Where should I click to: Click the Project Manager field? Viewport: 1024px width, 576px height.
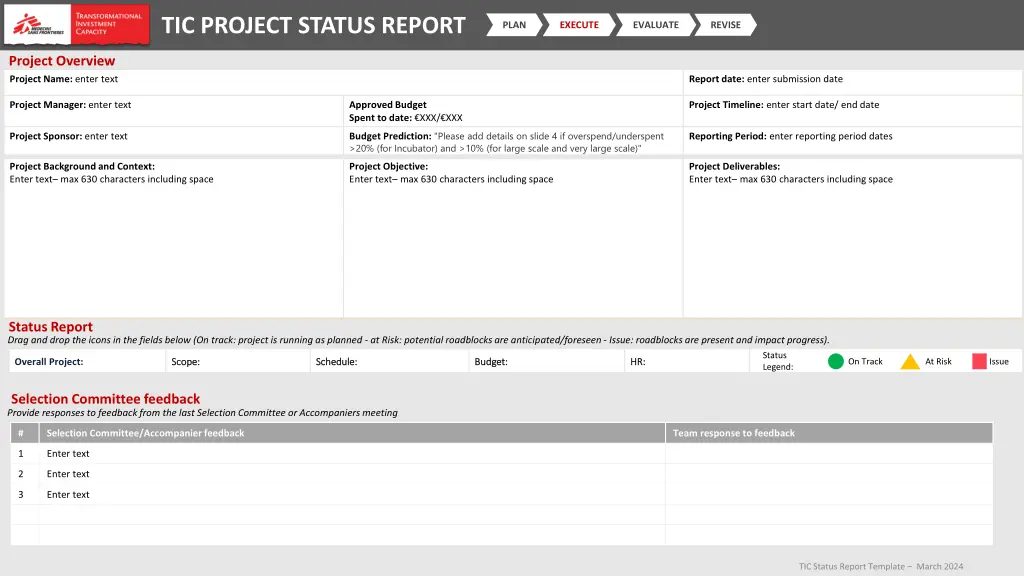[x=173, y=106]
